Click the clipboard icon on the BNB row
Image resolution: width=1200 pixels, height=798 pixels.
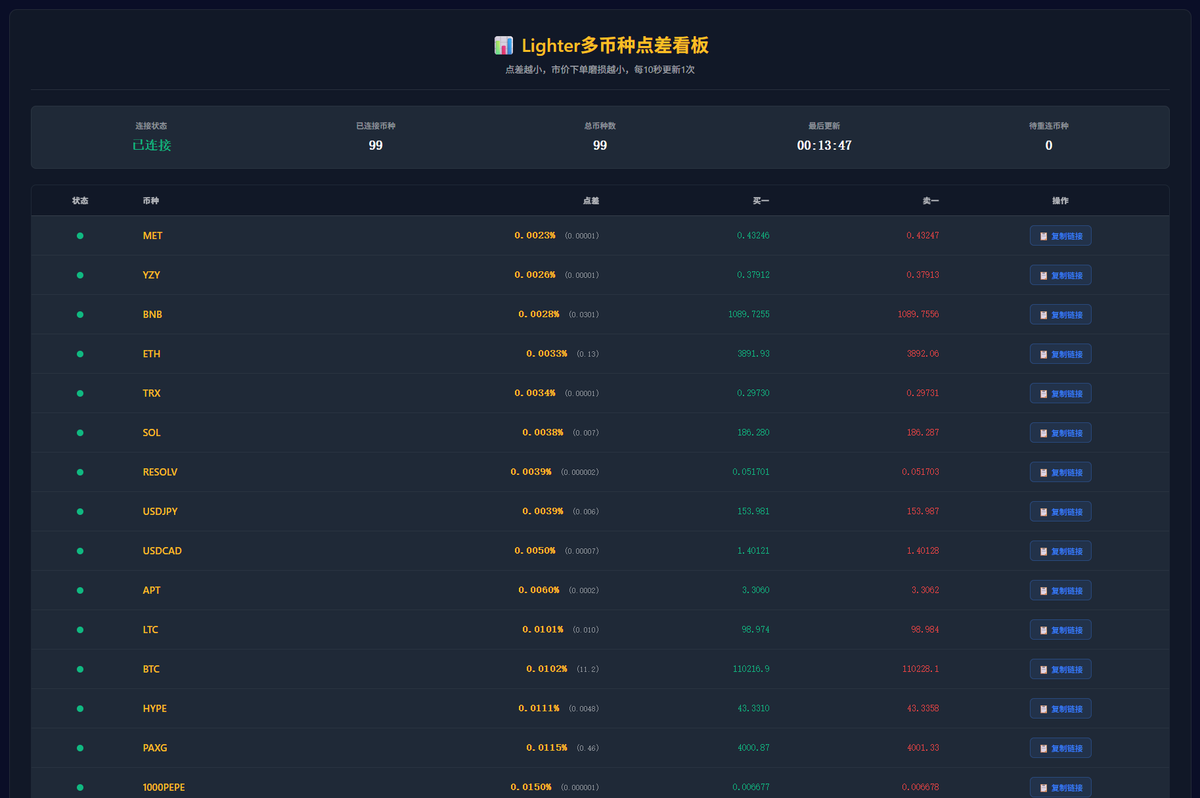(1044, 313)
